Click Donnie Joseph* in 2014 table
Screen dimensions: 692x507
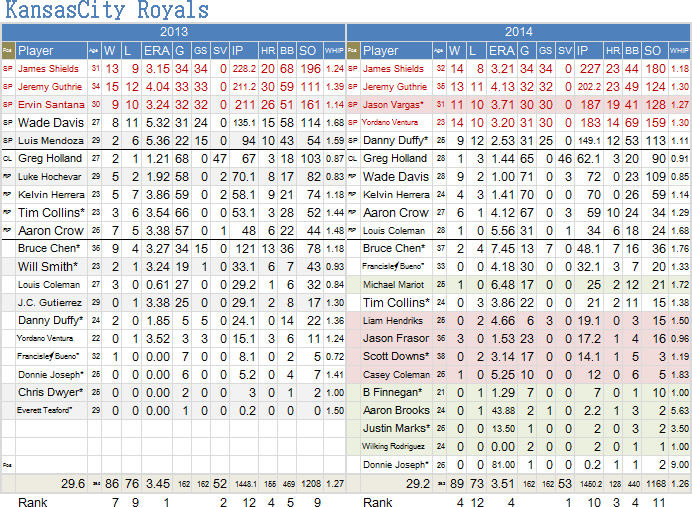[395, 465]
